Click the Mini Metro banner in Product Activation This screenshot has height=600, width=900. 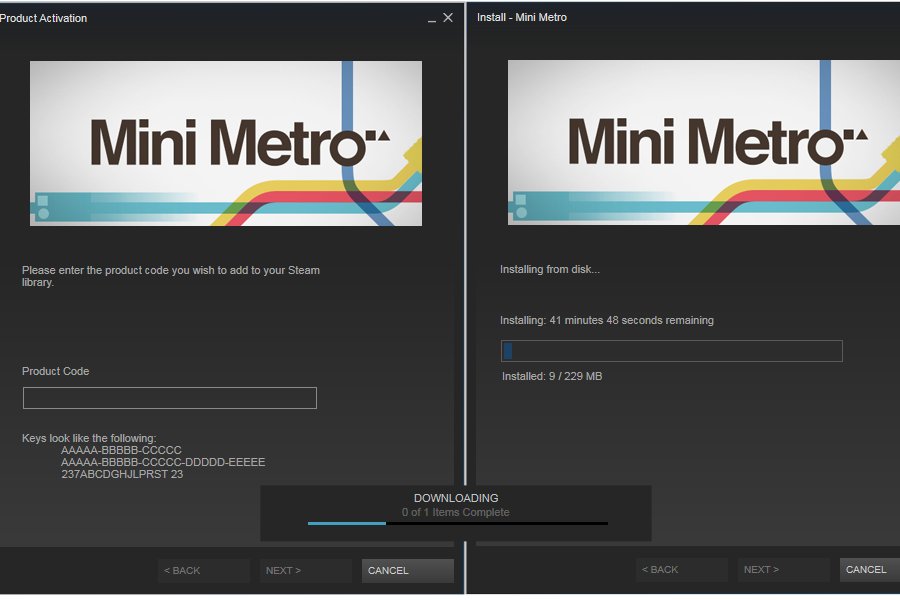[x=225, y=143]
